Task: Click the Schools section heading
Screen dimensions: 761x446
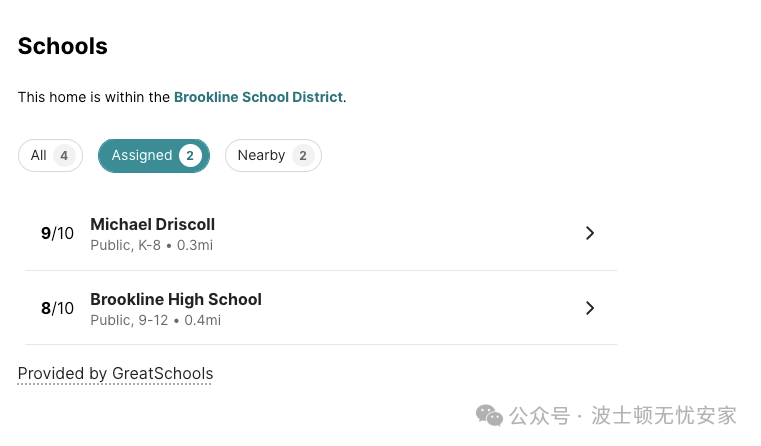Action: pyautogui.click(x=63, y=47)
